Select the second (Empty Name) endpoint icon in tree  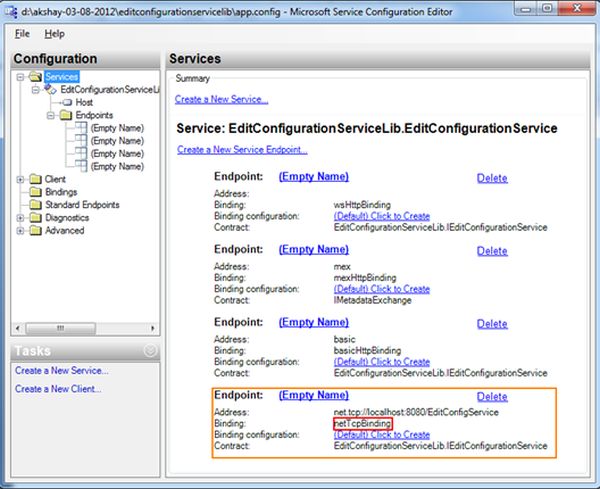point(81,140)
